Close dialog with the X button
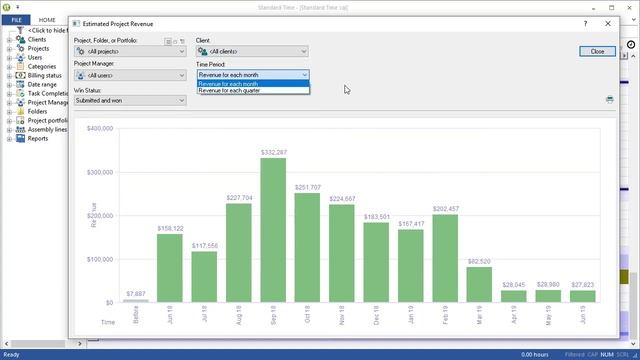The height and width of the screenshot is (360, 640). click(608, 24)
